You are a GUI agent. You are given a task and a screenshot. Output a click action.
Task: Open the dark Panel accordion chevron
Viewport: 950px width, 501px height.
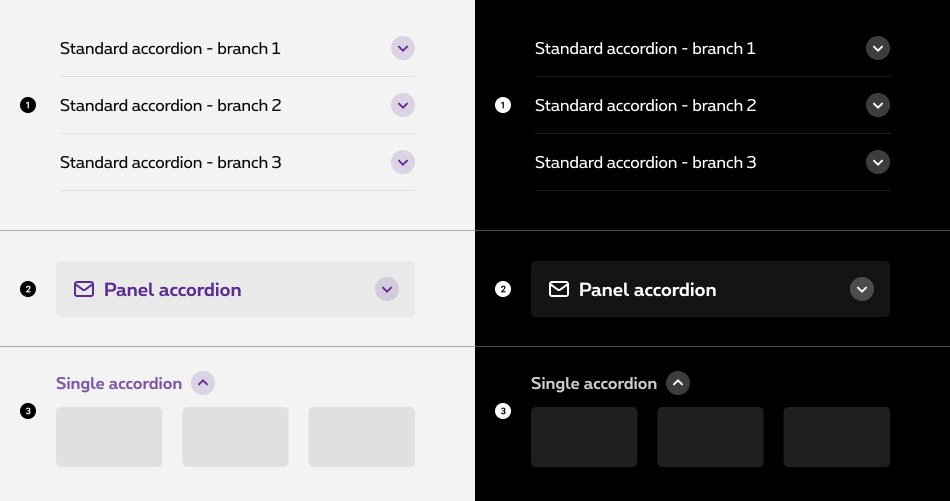coord(862,289)
